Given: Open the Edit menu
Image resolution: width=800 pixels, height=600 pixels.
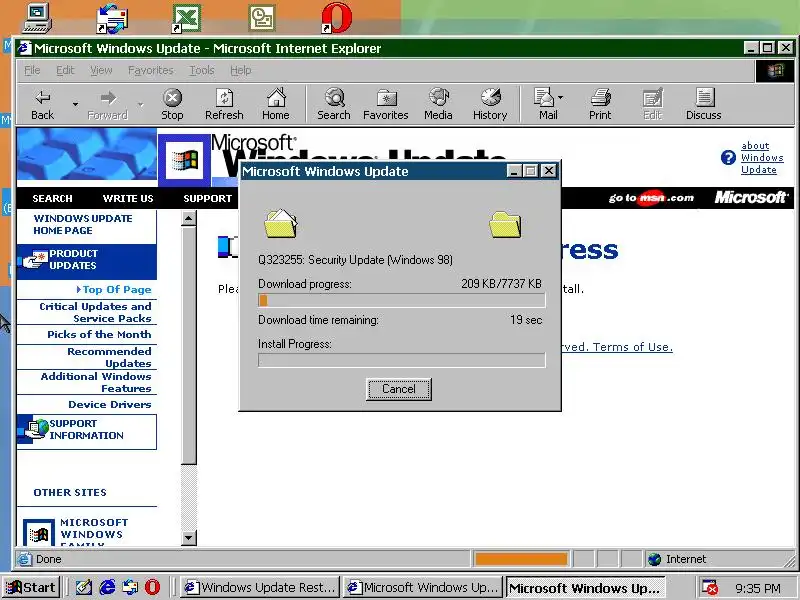Looking at the screenshot, I should pyautogui.click(x=65, y=70).
